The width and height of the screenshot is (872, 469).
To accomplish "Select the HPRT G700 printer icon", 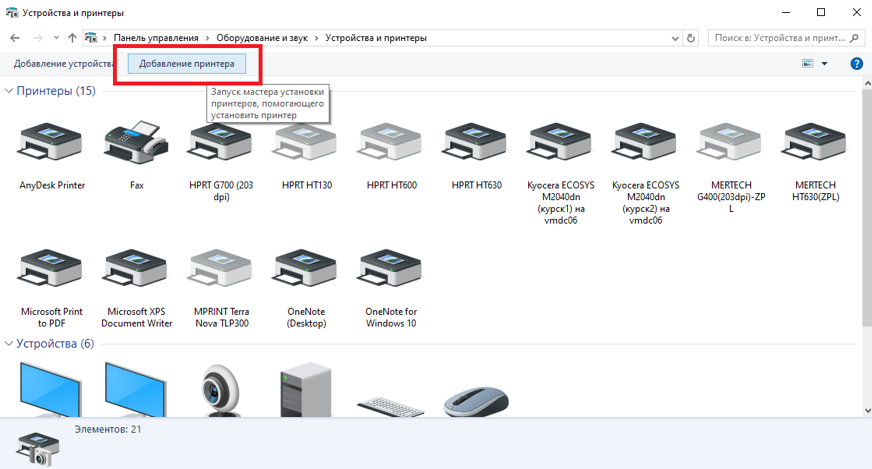I will [x=221, y=147].
